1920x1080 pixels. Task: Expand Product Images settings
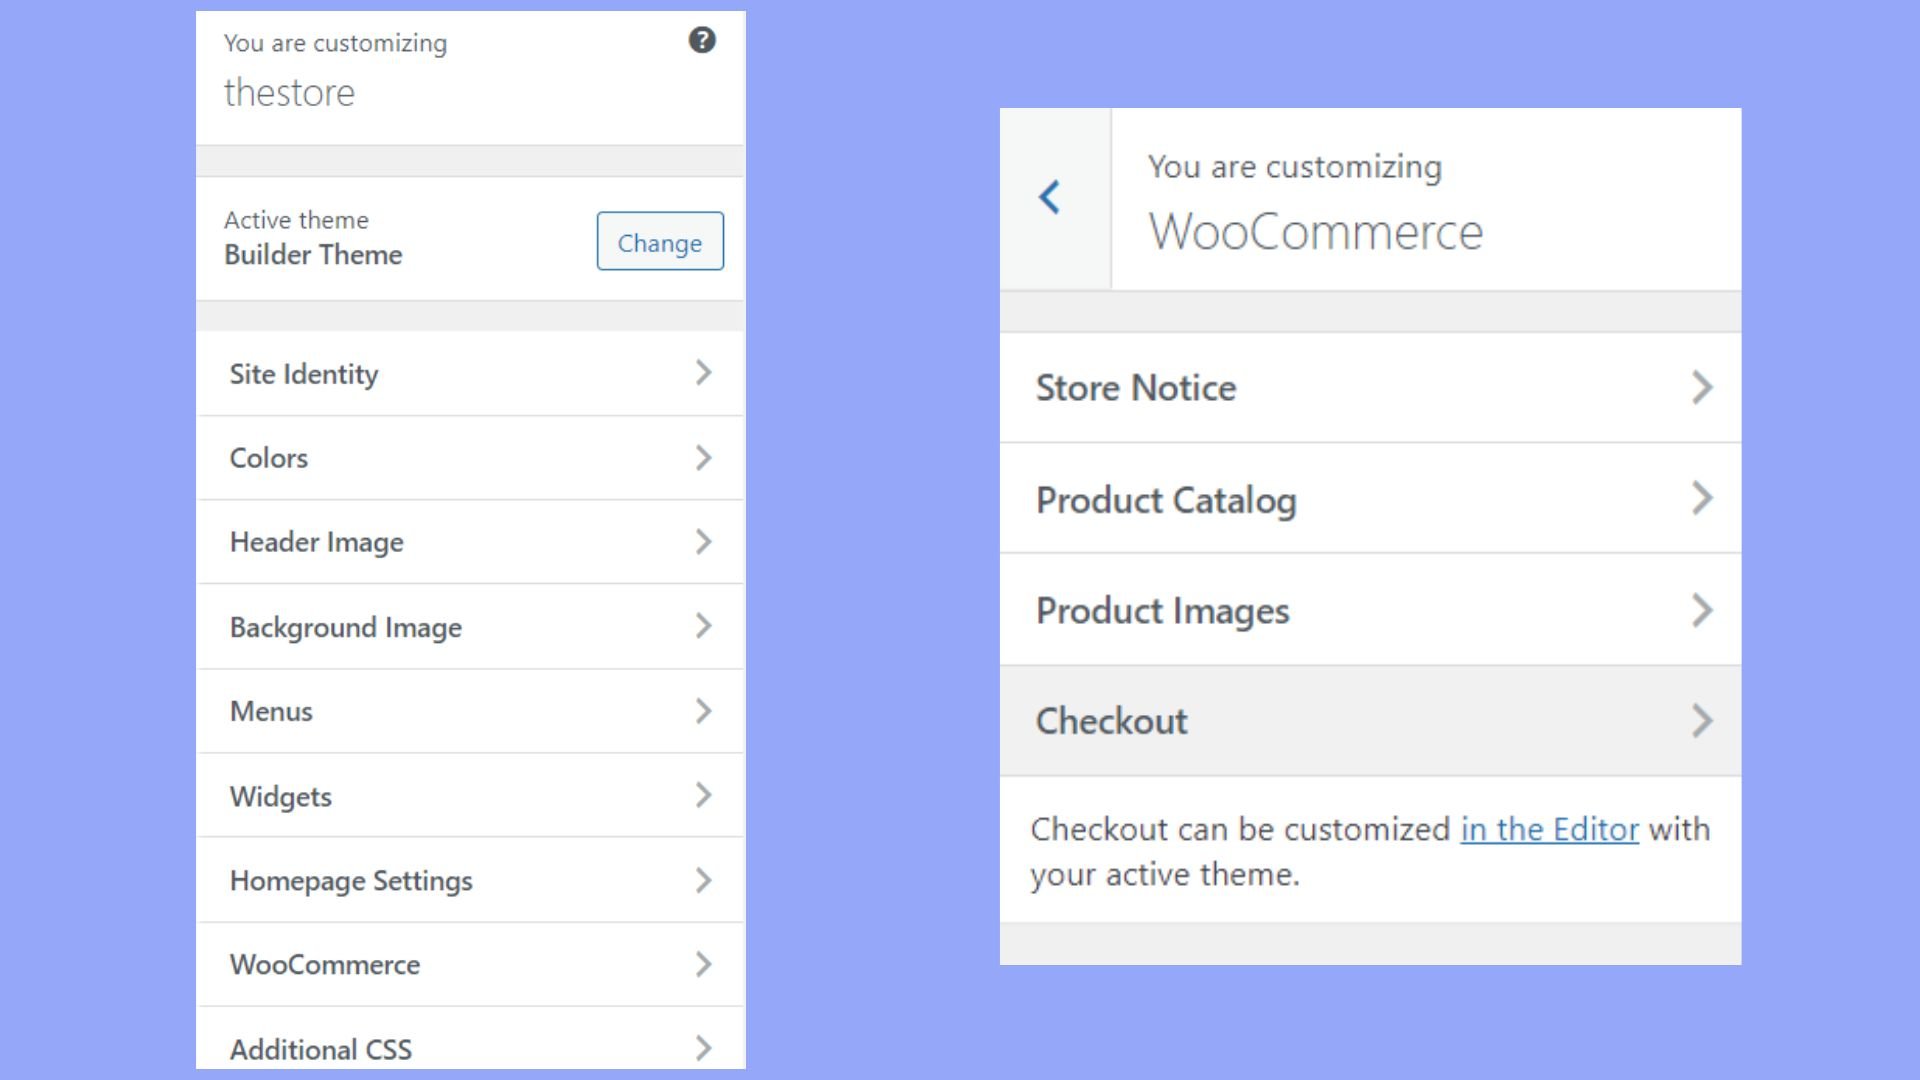click(1371, 611)
